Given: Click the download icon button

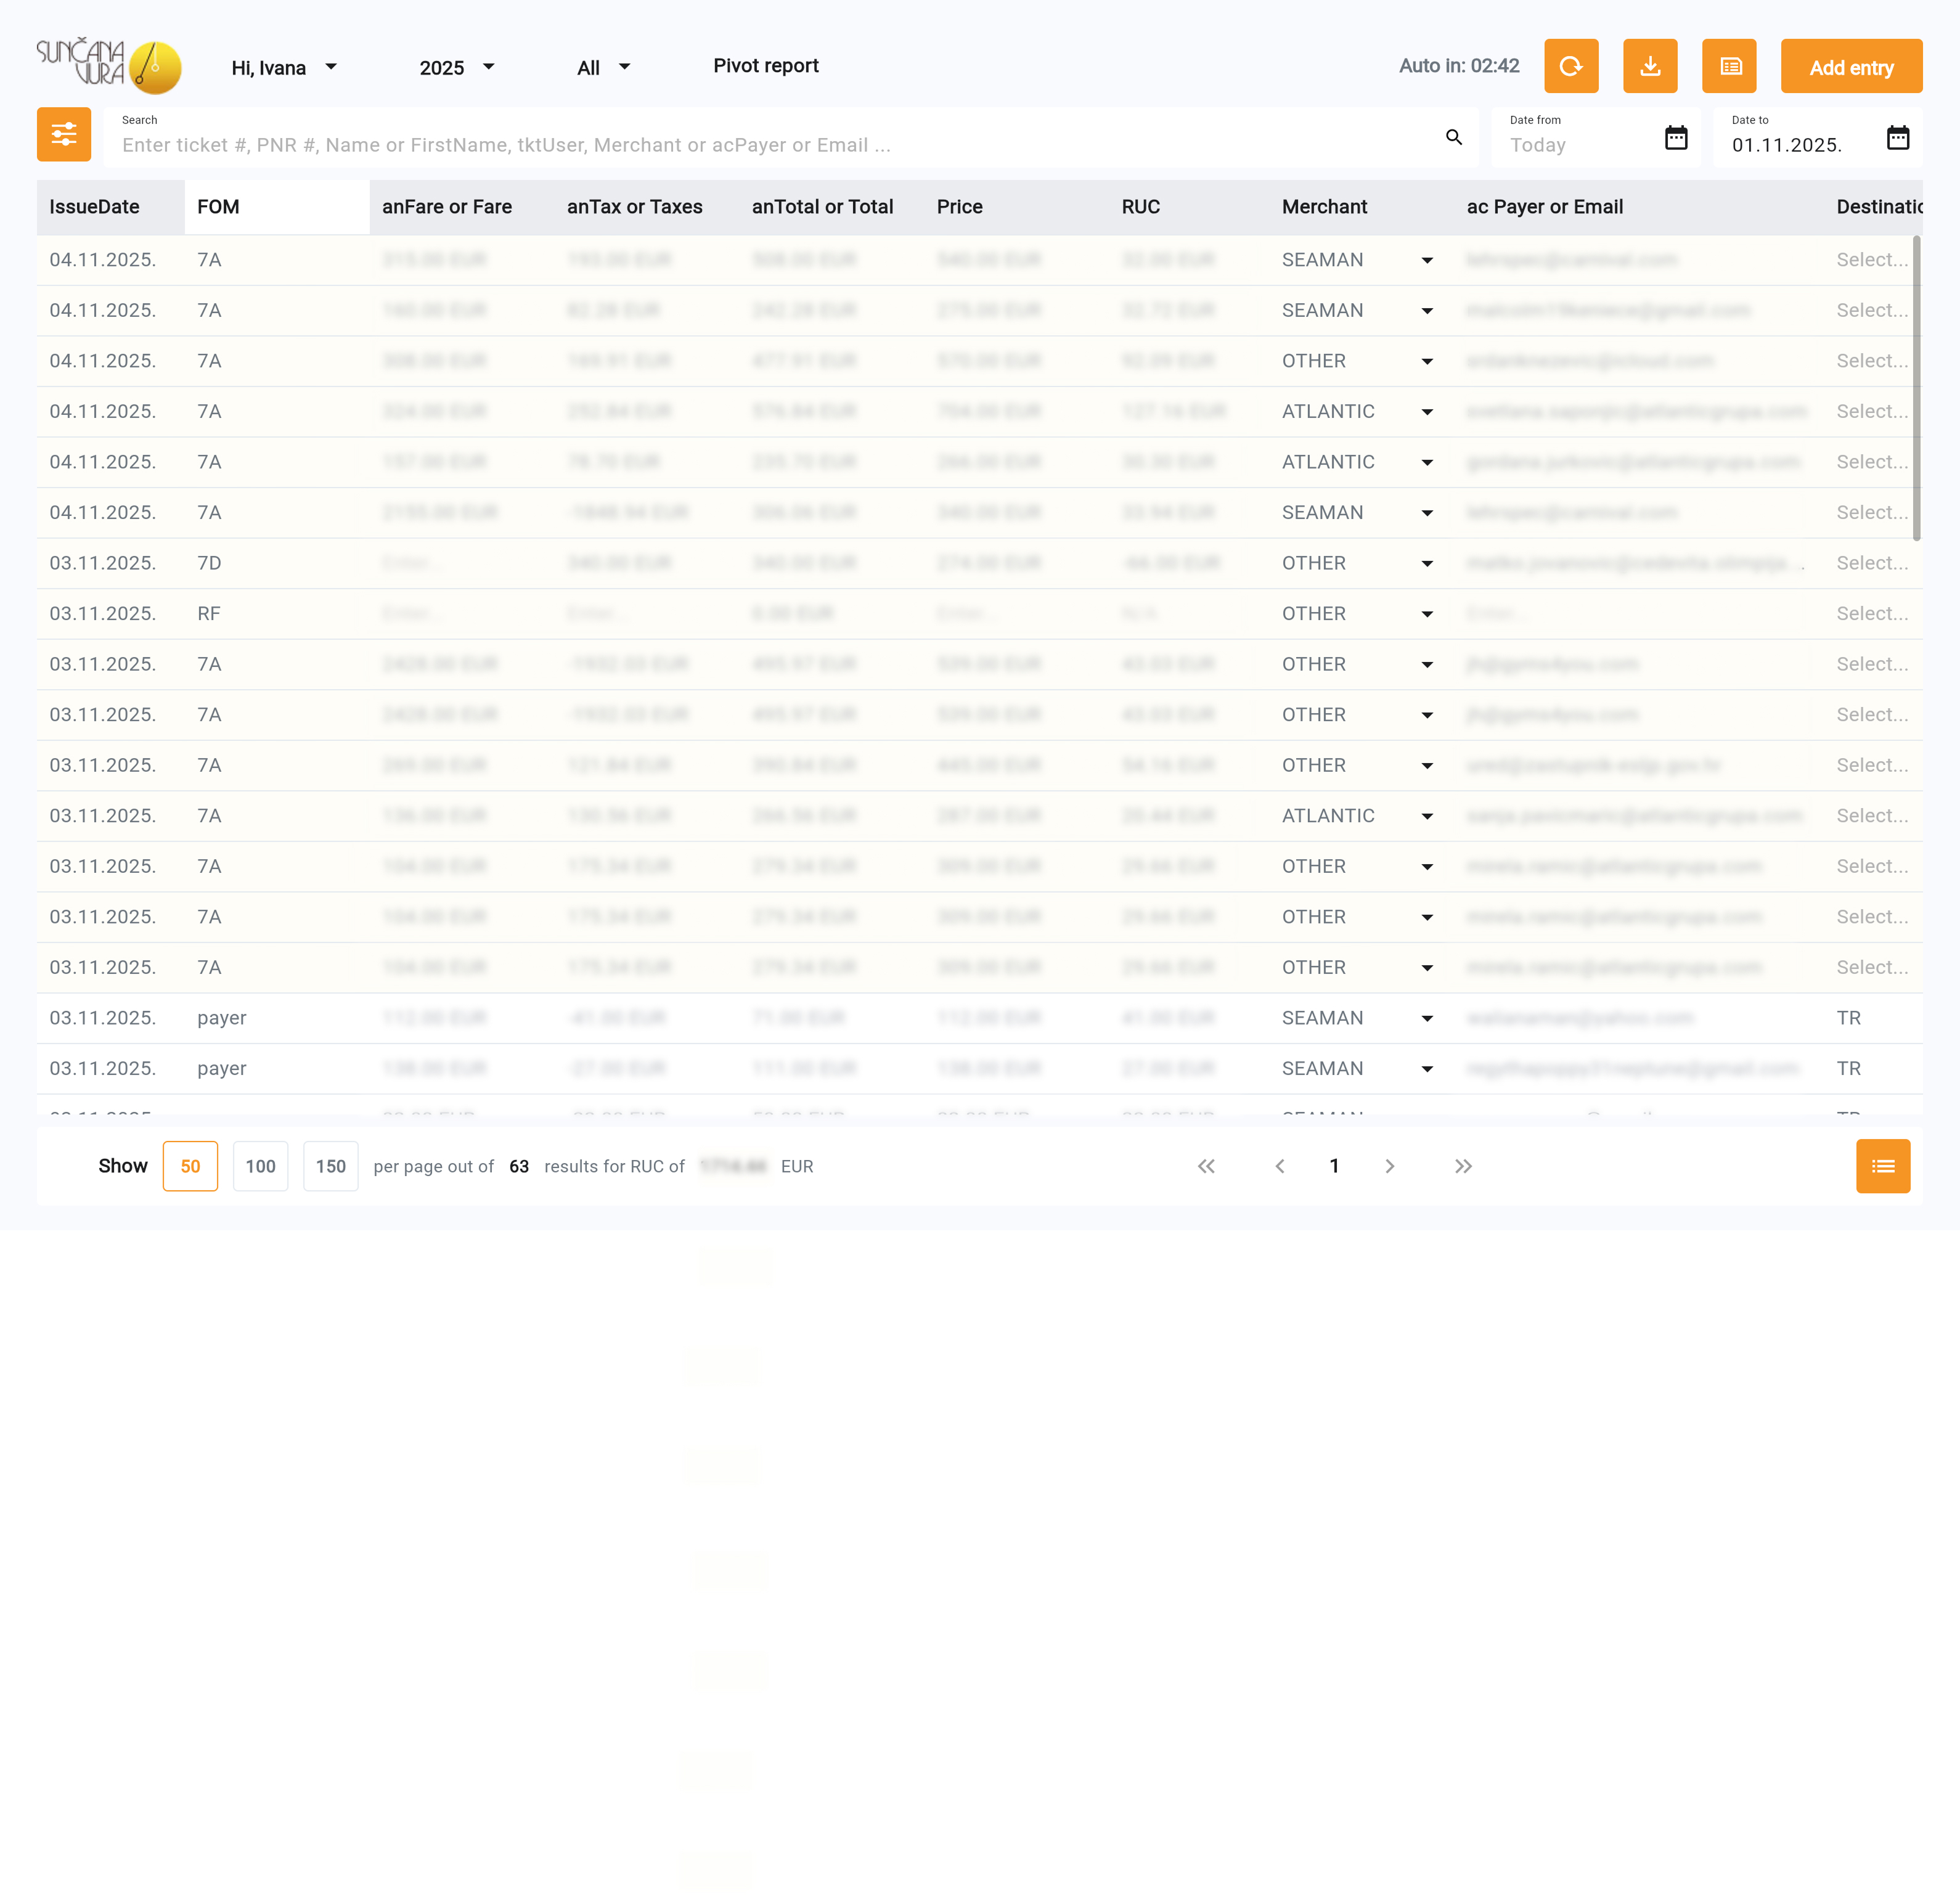Looking at the screenshot, I should (x=1649, y=66).
